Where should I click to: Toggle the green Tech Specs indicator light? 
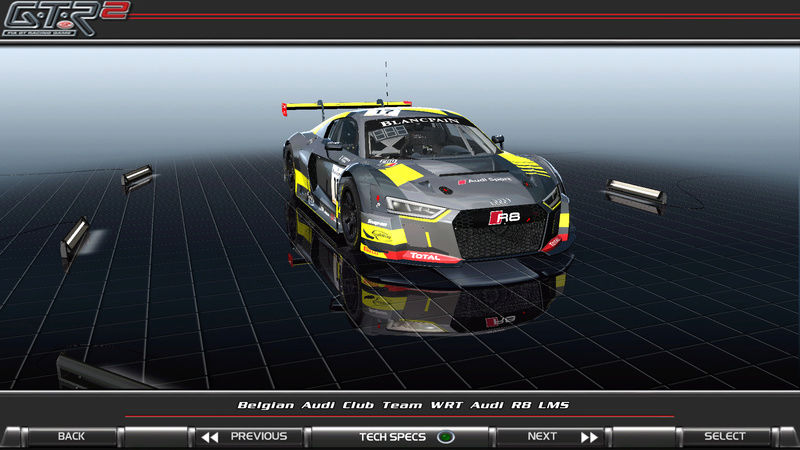(x=445, y=437)
